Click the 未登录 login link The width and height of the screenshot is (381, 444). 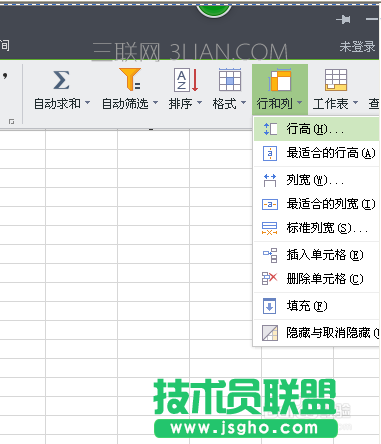(x=357, y=47)
